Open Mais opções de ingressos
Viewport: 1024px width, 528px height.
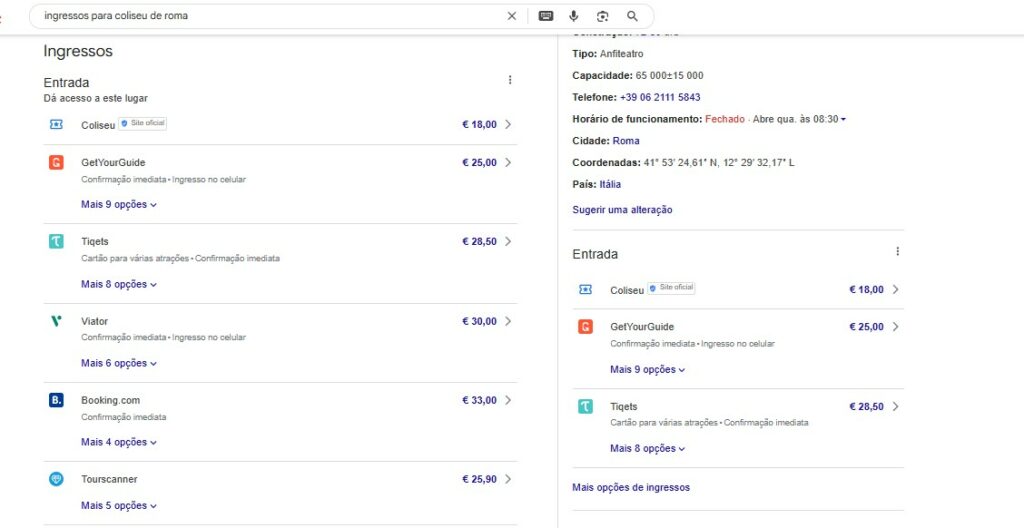pos(631,487)
